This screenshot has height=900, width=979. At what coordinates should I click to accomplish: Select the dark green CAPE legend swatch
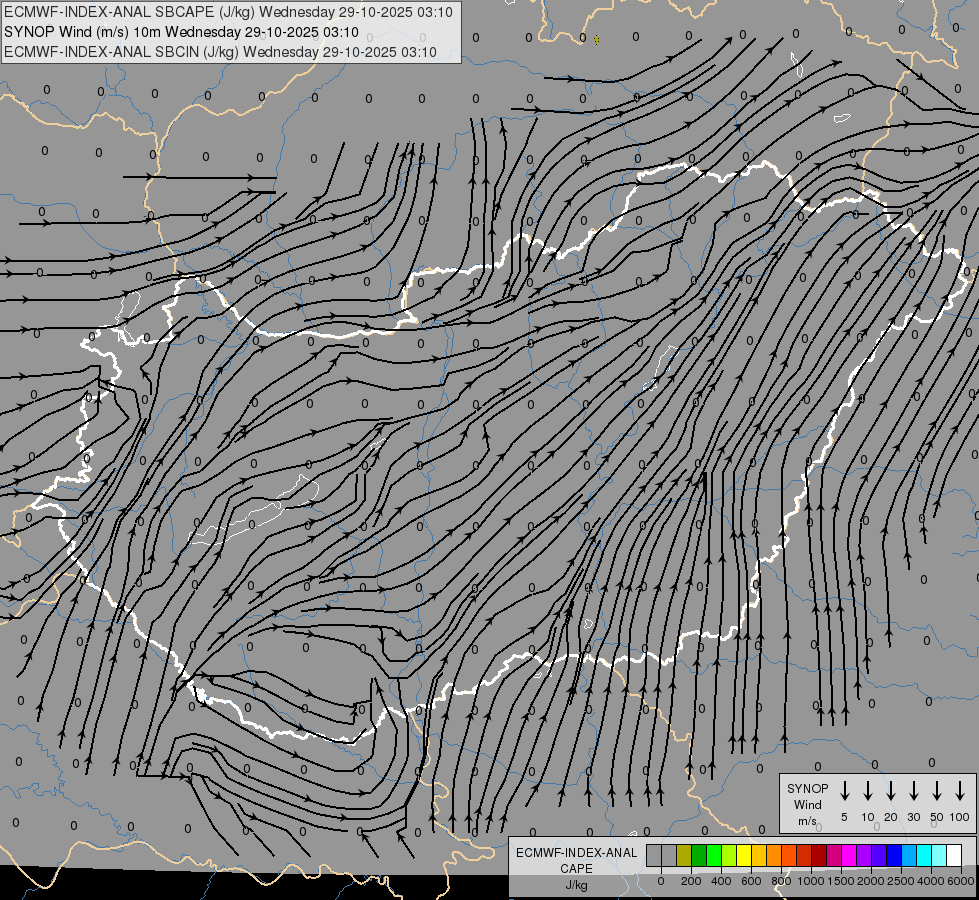coord(699,855)
